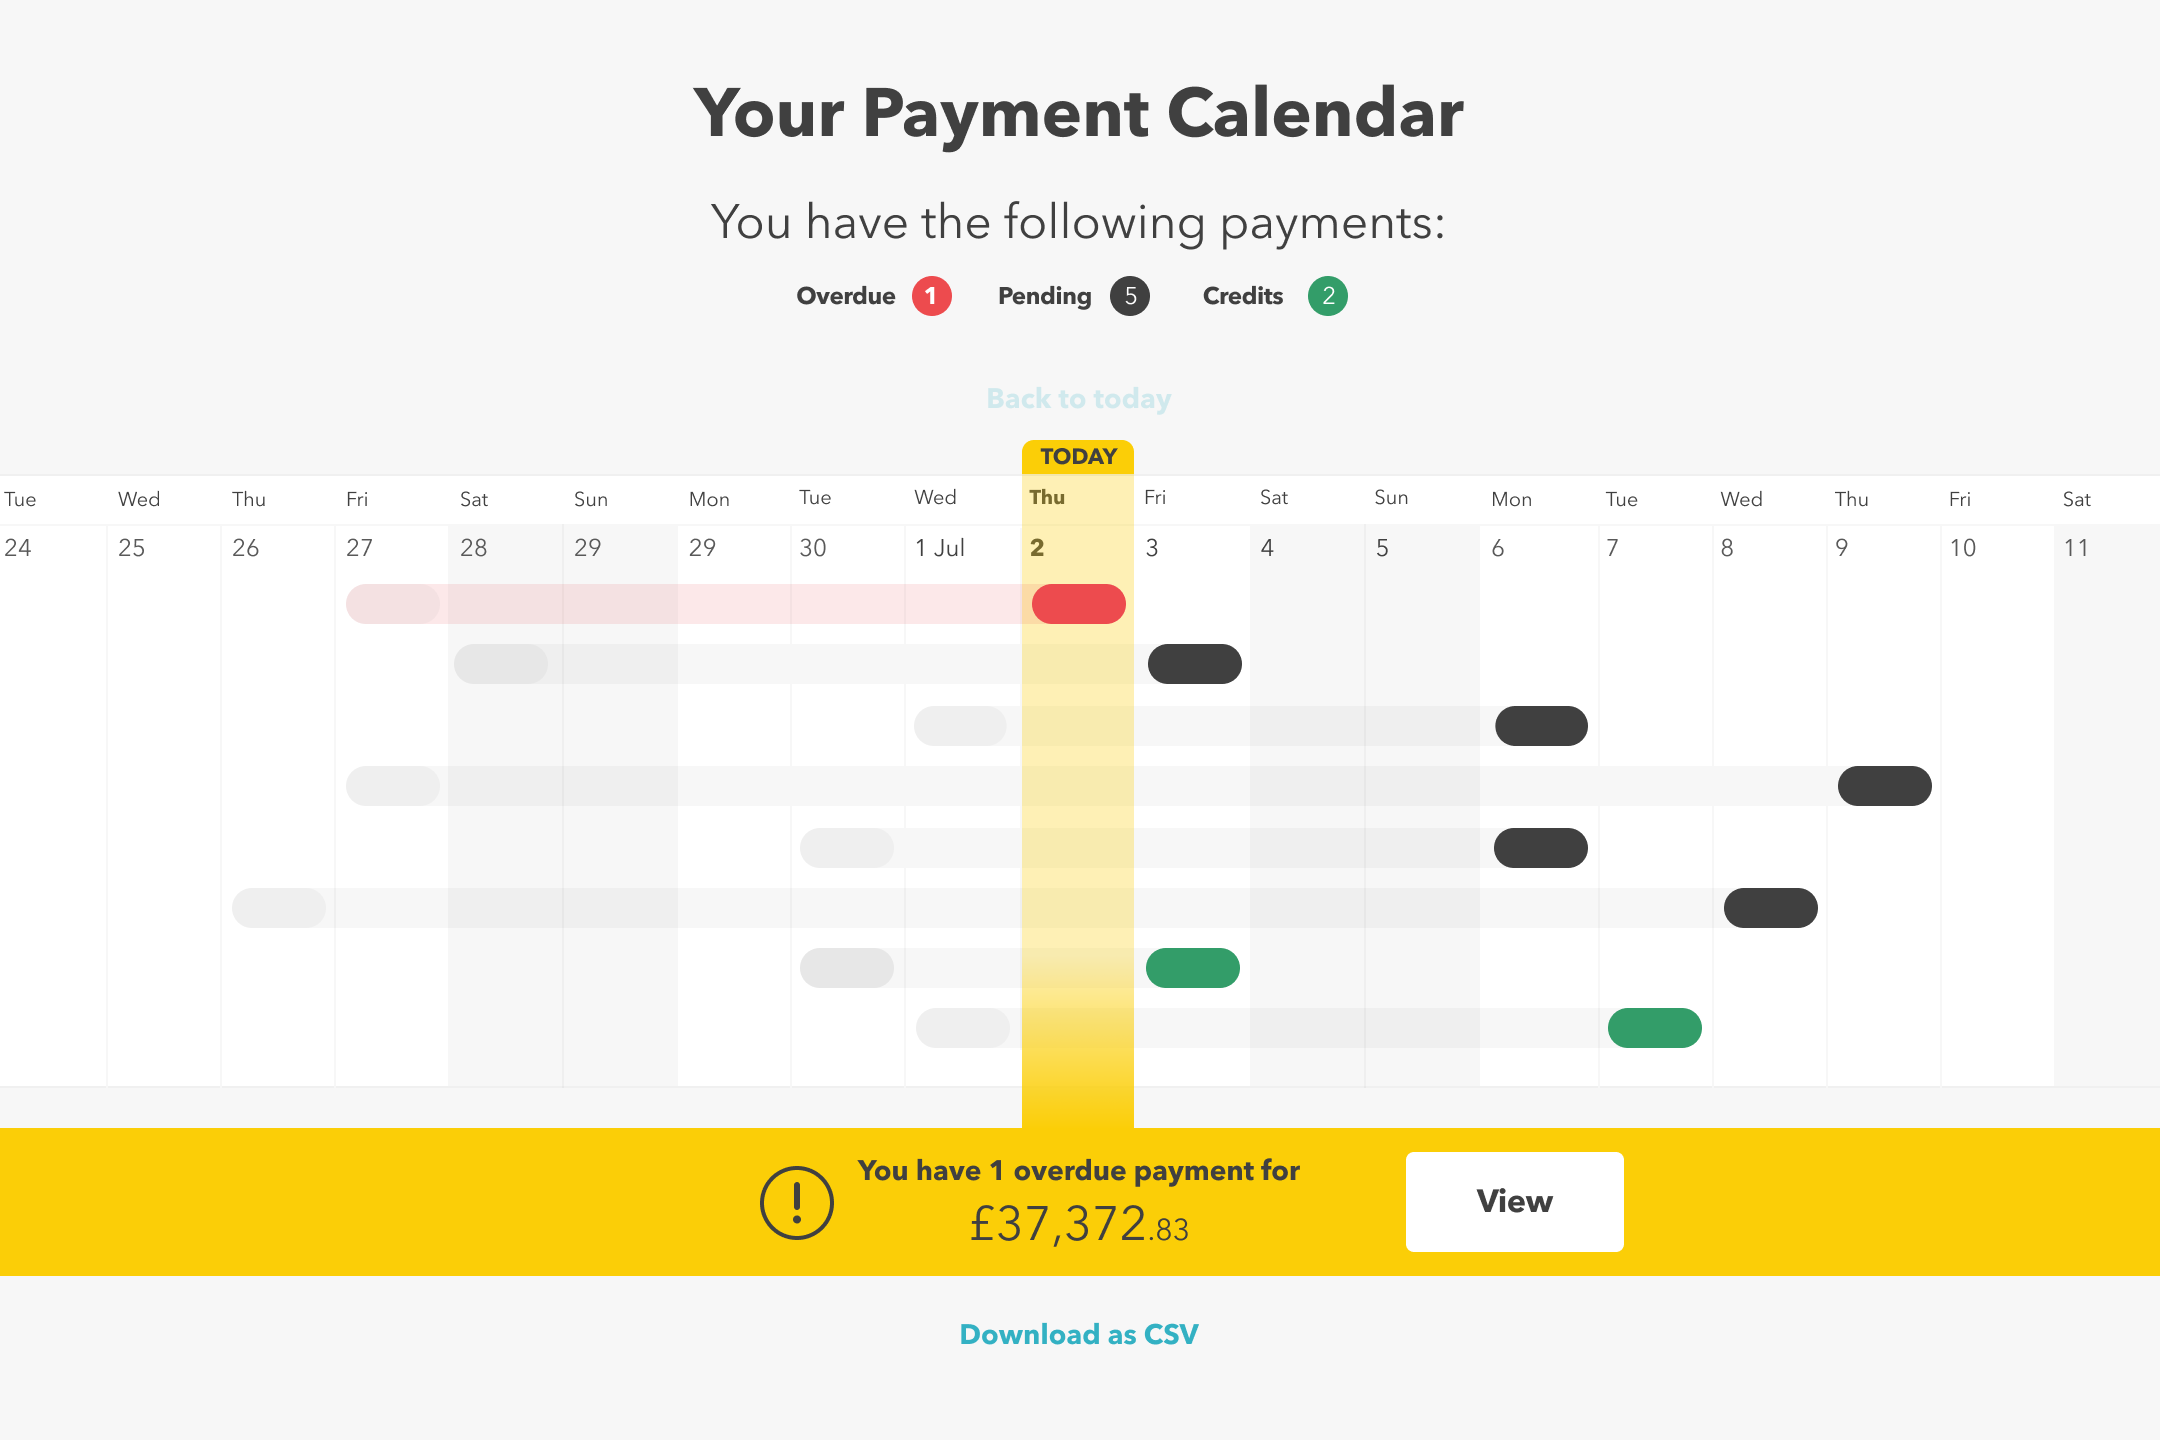Image resolution: width=2160 pixels, height=1440 pixels.
Task: Select the green credit marker on Fri 3
Action: click(x=1192, y=968)
